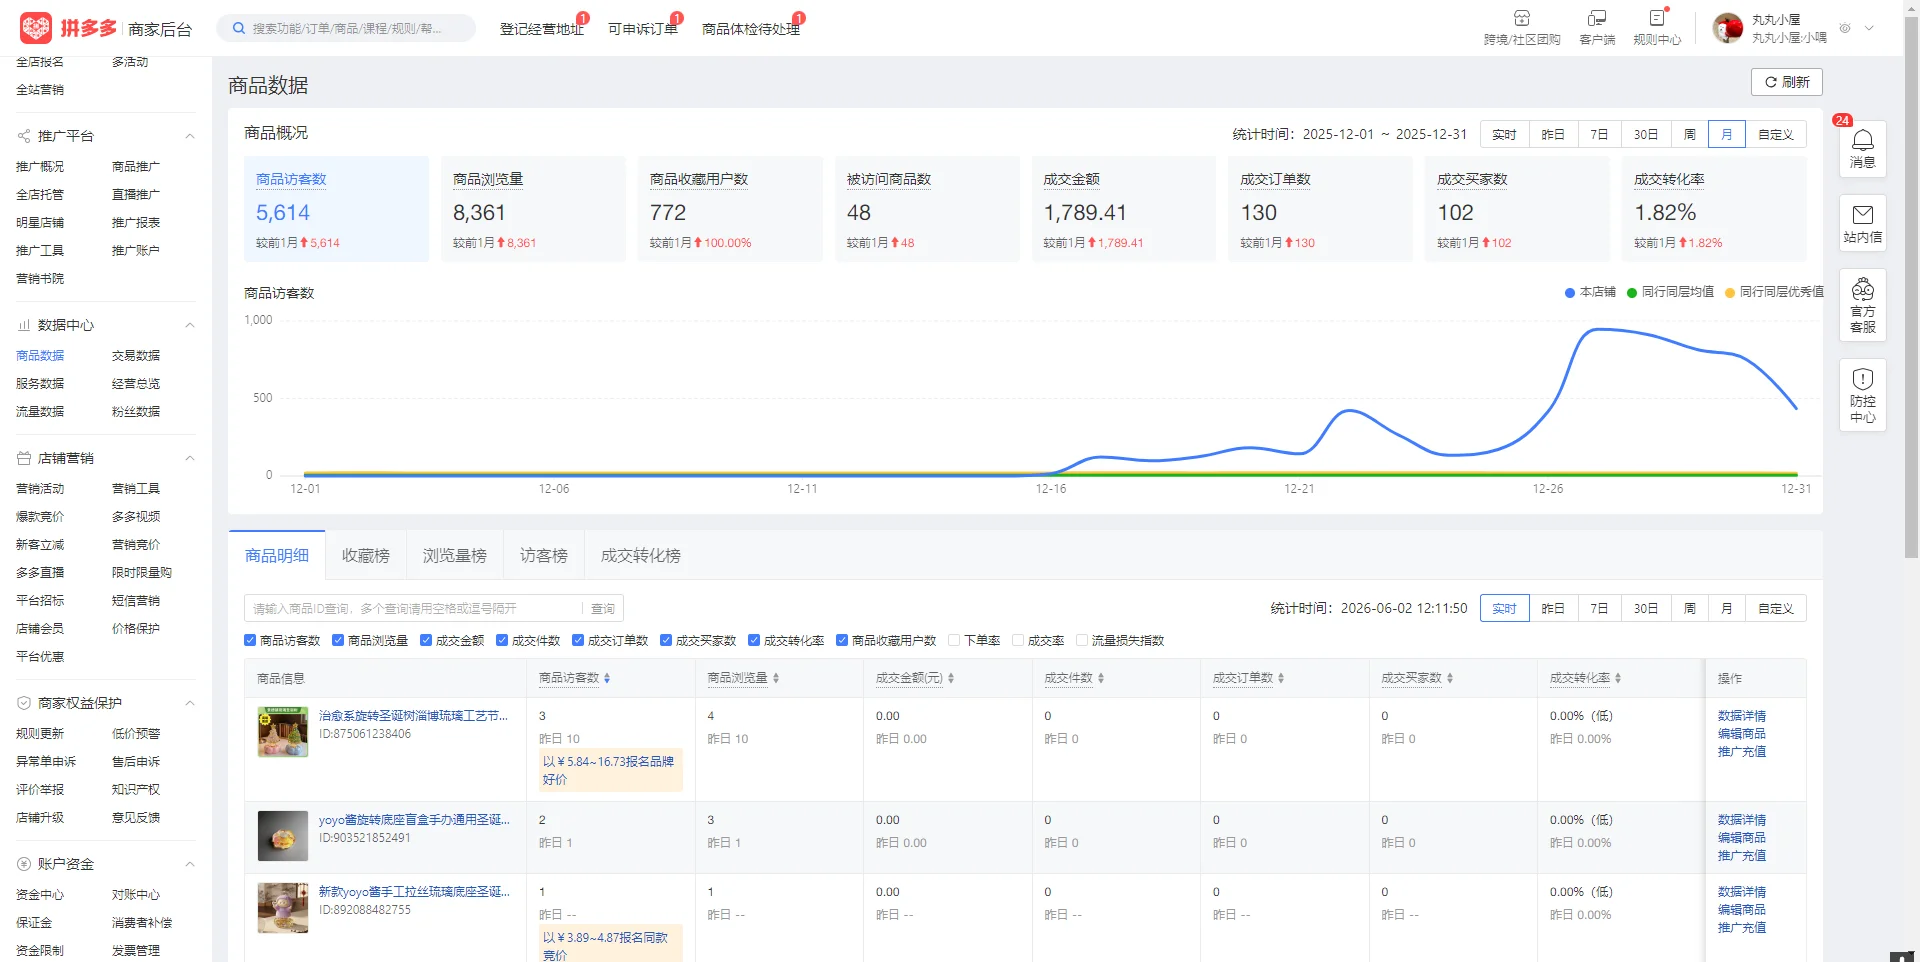
Task: Click the search magnifier icon
Action: click(x=239, y=28)
